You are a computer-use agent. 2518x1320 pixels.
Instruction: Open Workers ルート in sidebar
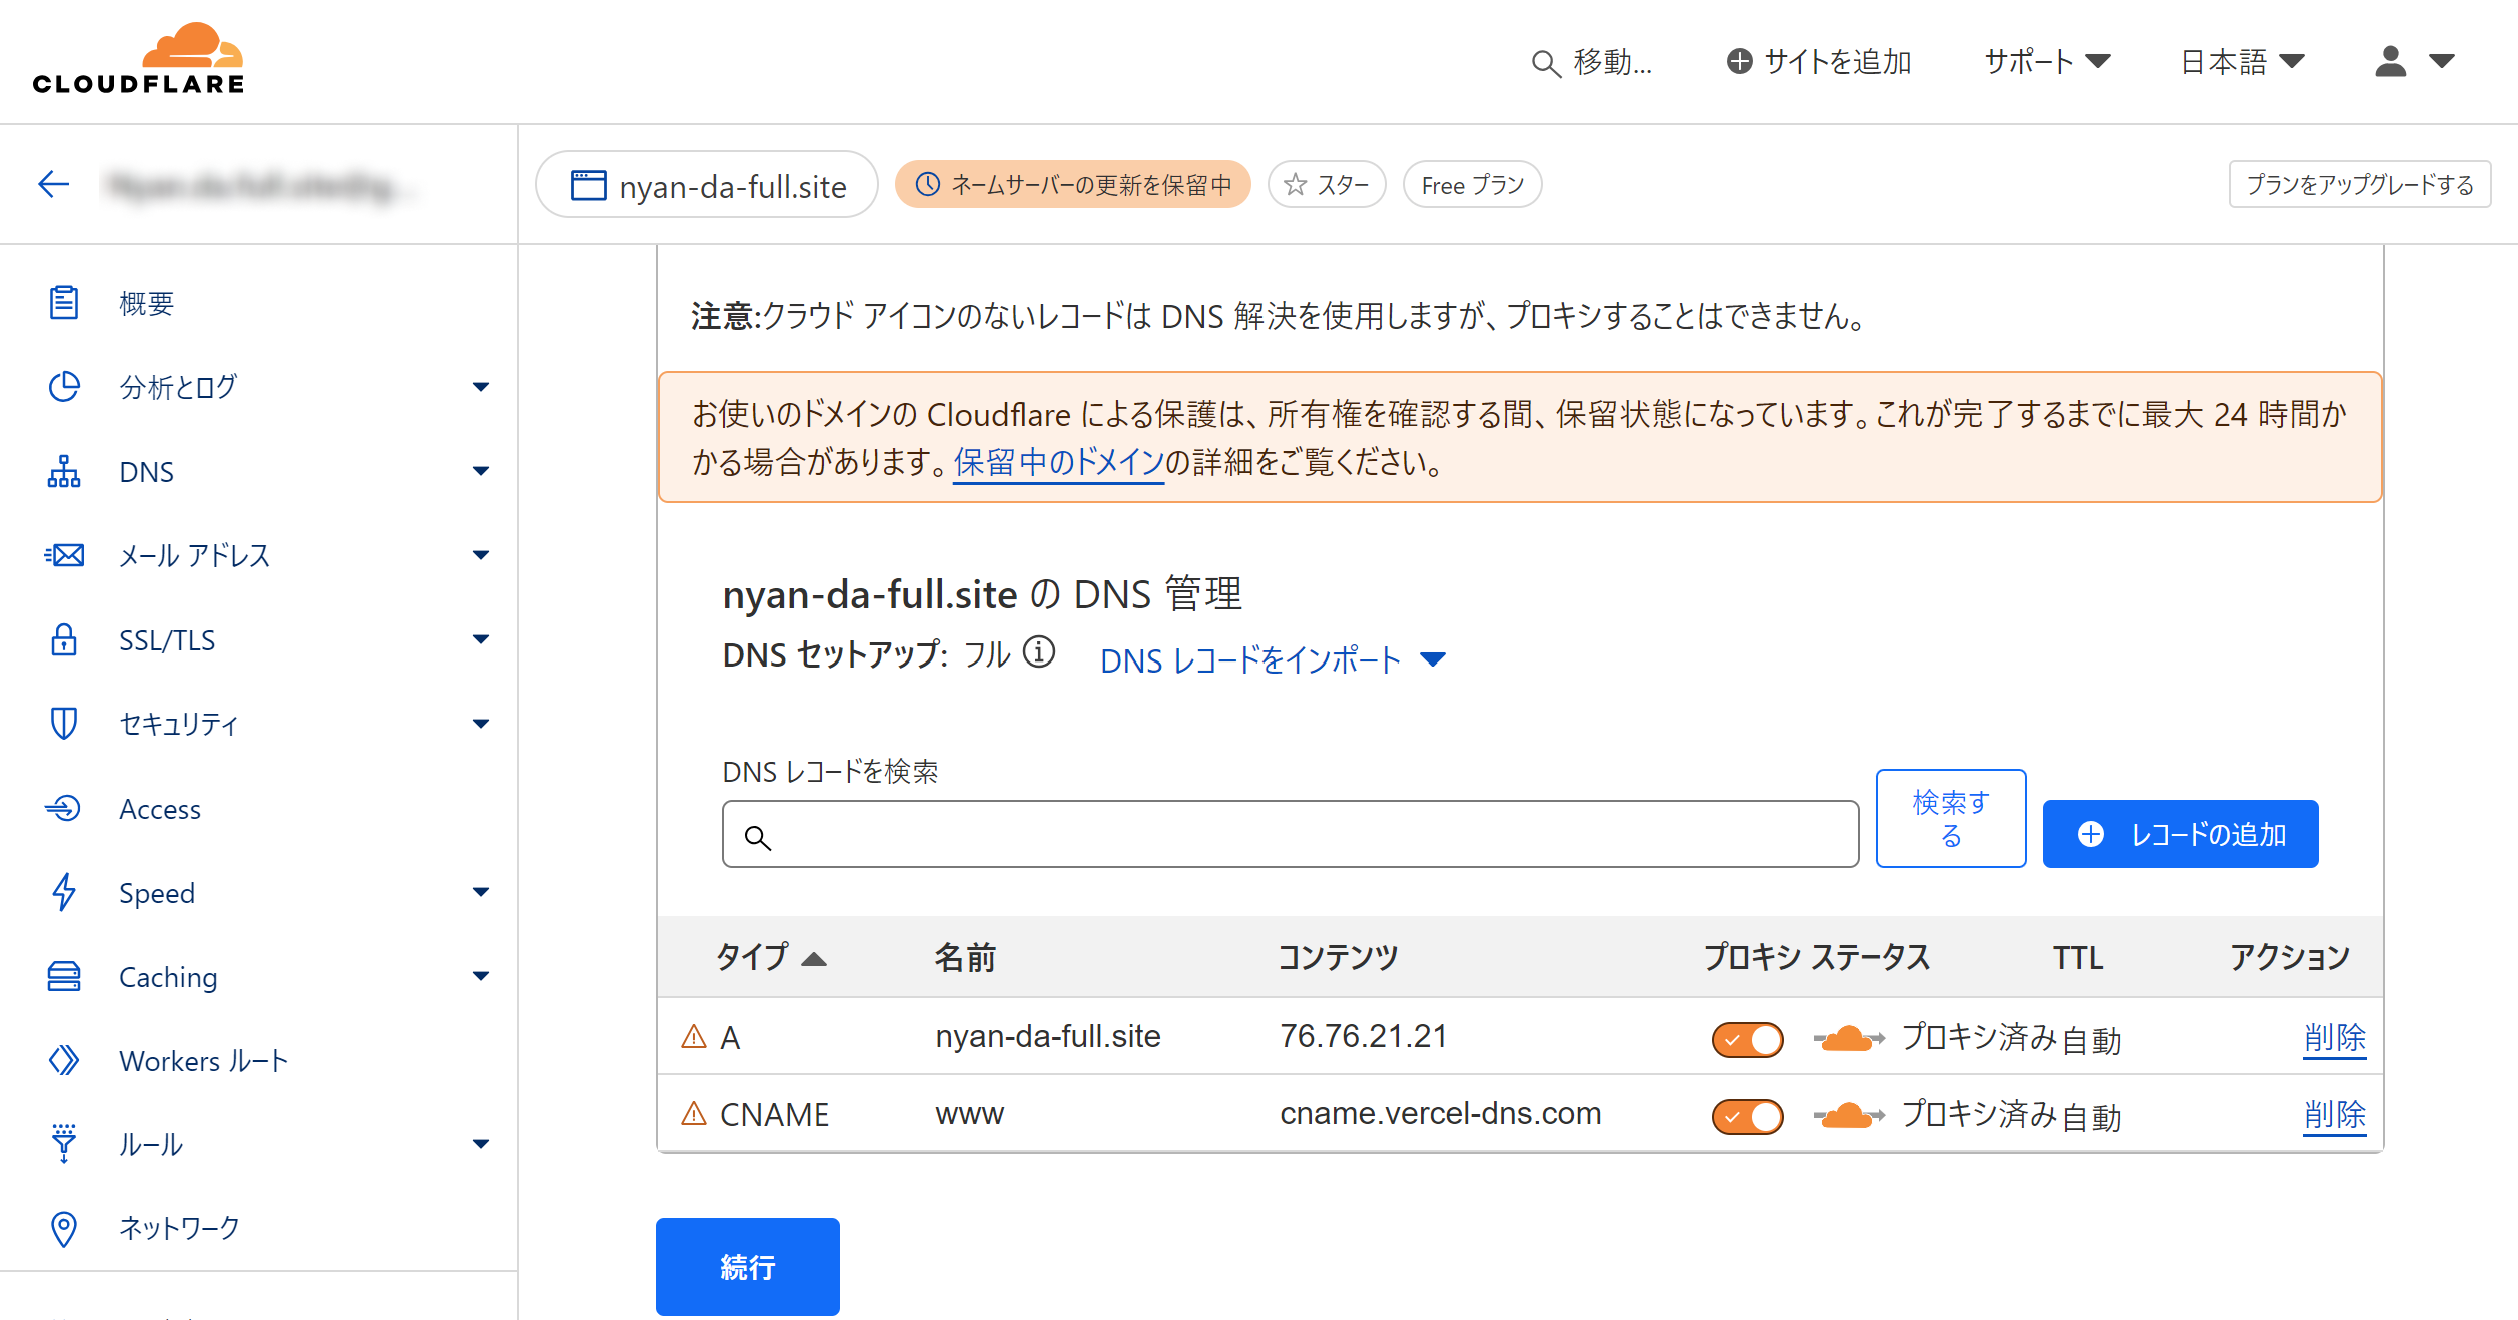click(203, 1061)
